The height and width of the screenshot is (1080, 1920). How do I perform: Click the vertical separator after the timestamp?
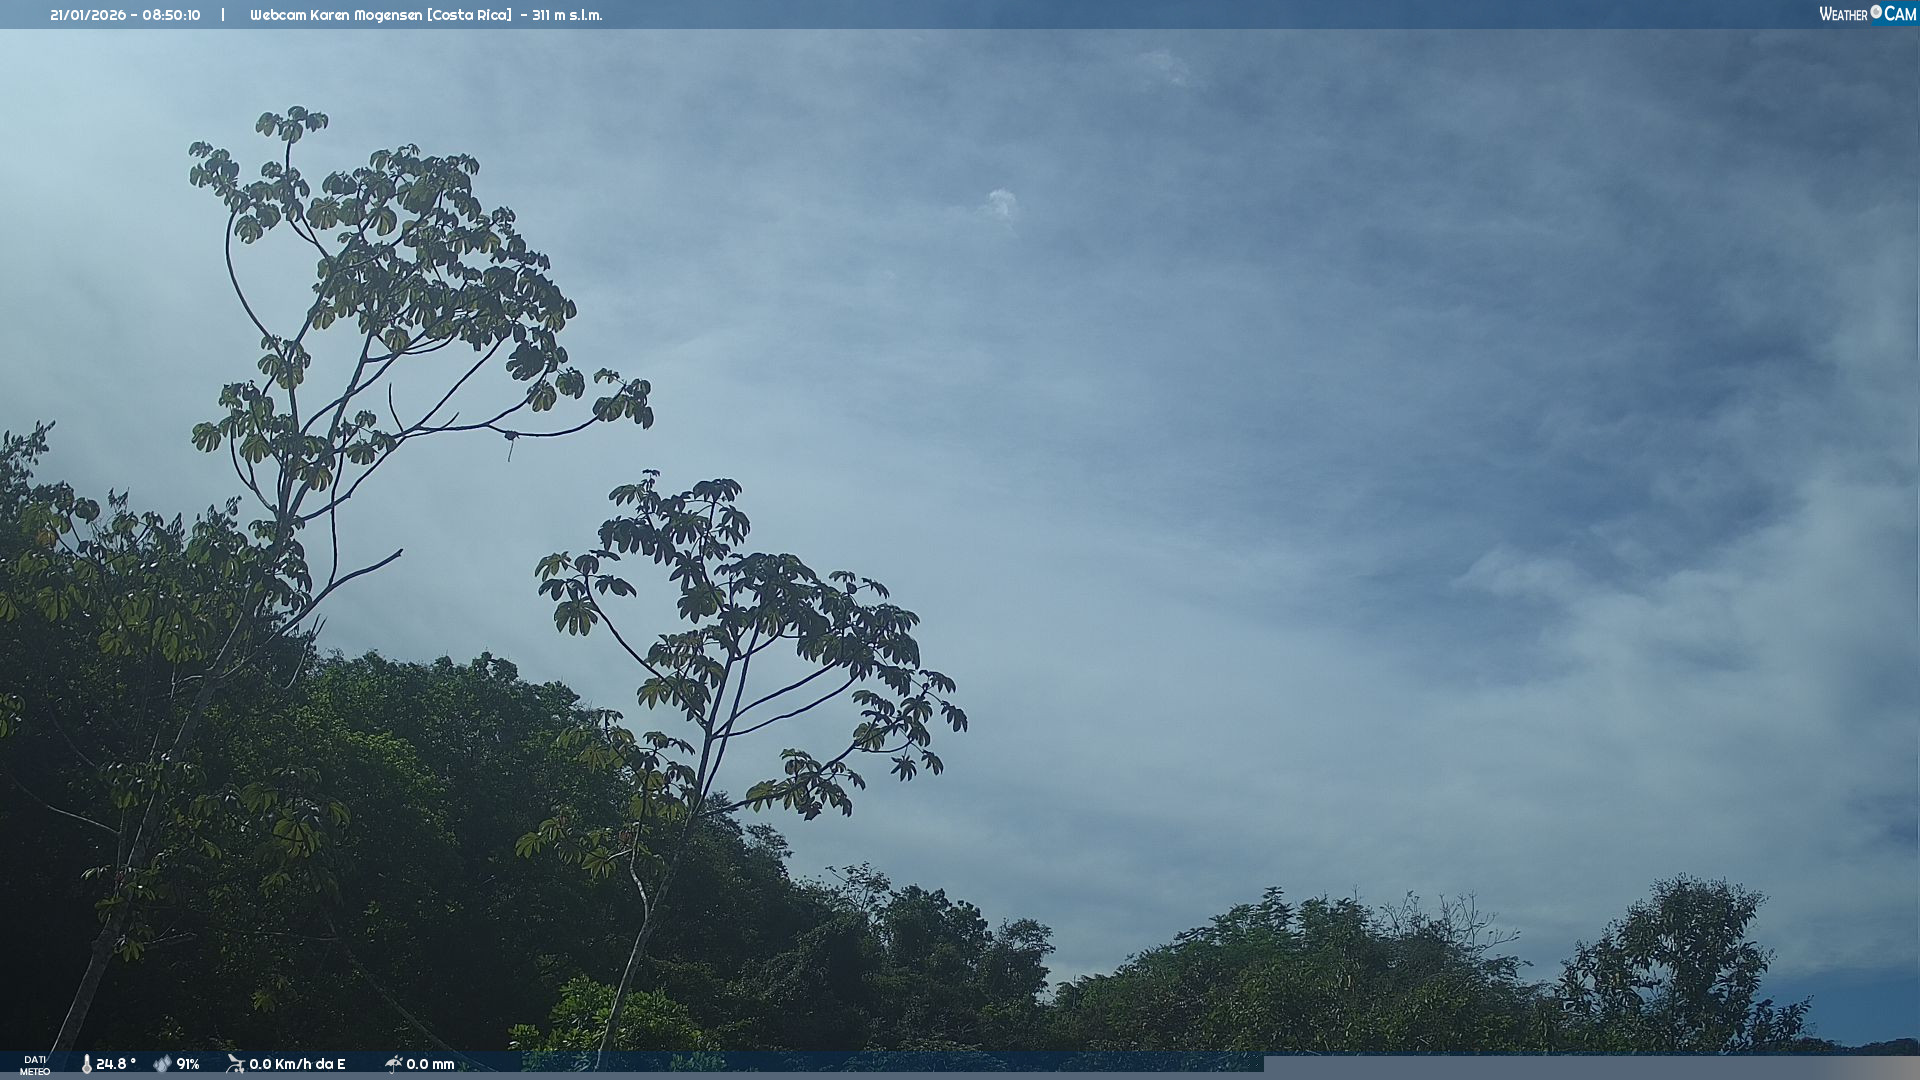[223, 15]
